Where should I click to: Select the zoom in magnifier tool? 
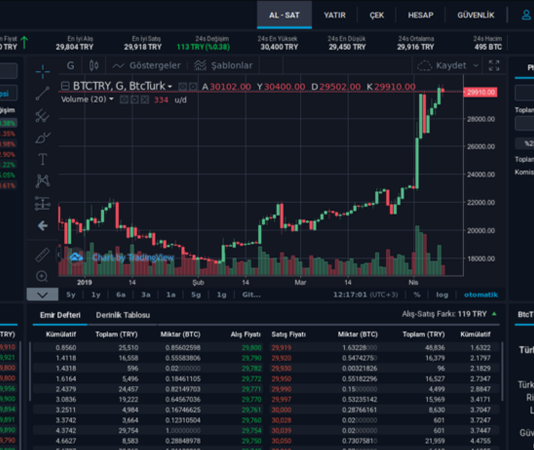[x=42, y=276]
